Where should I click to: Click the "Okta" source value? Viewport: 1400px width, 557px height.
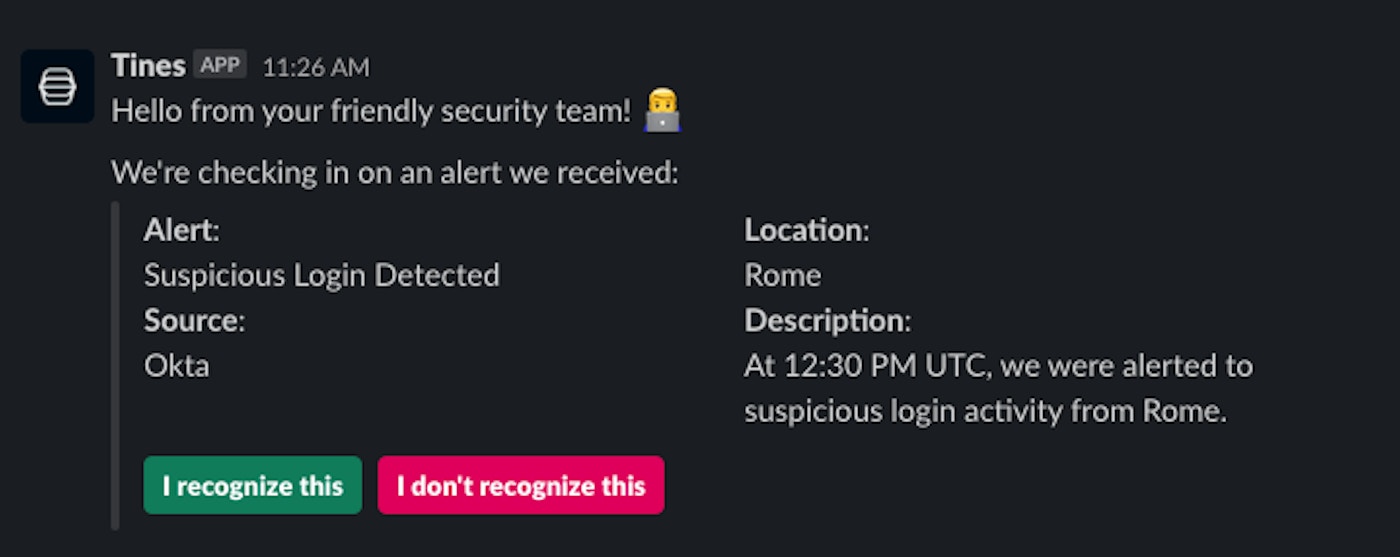pos(177,365)
